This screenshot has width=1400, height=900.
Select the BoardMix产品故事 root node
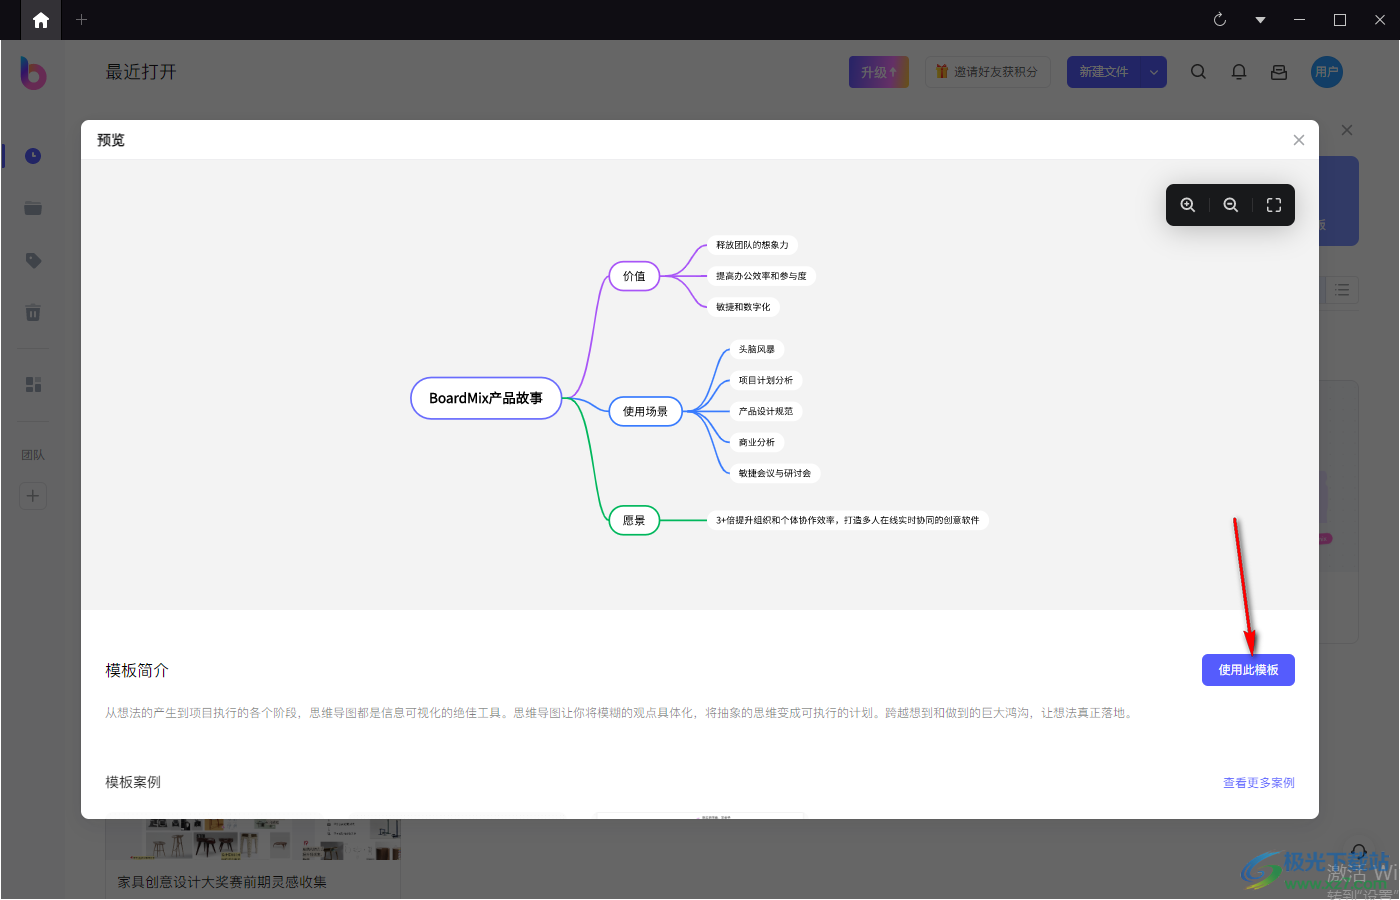tap(486, 398)
